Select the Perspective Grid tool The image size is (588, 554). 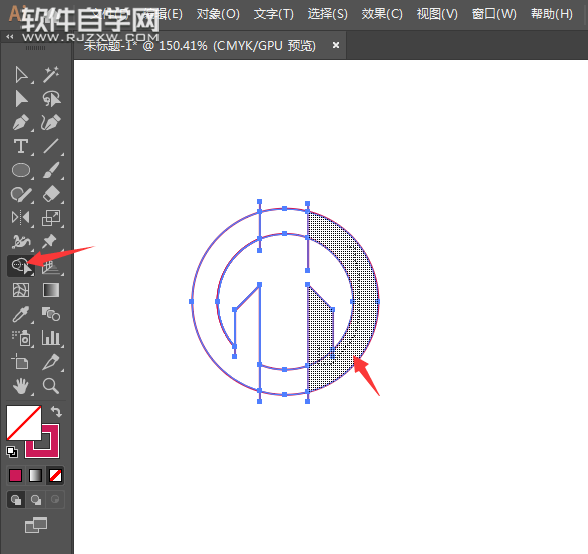pos(51,266)
